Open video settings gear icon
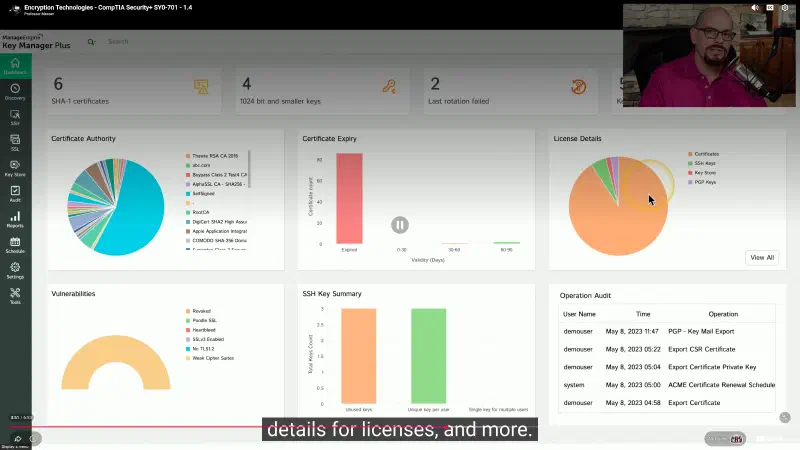The width and height of the screenshot is (800, 450). point(785,8)
